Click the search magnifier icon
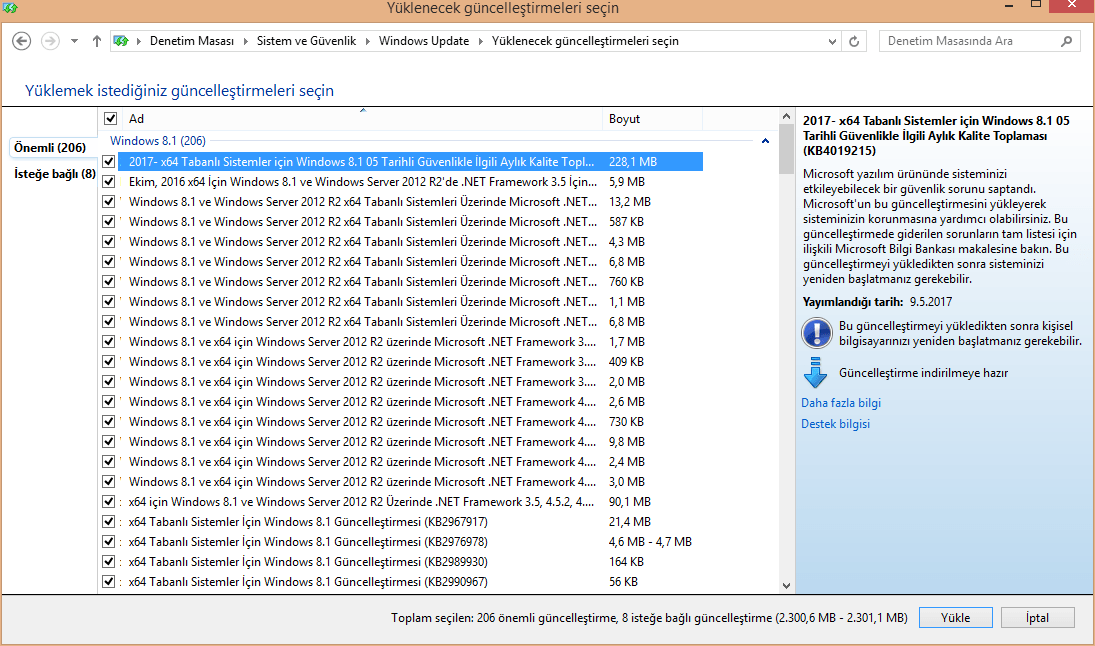 tap(1066, 41)
